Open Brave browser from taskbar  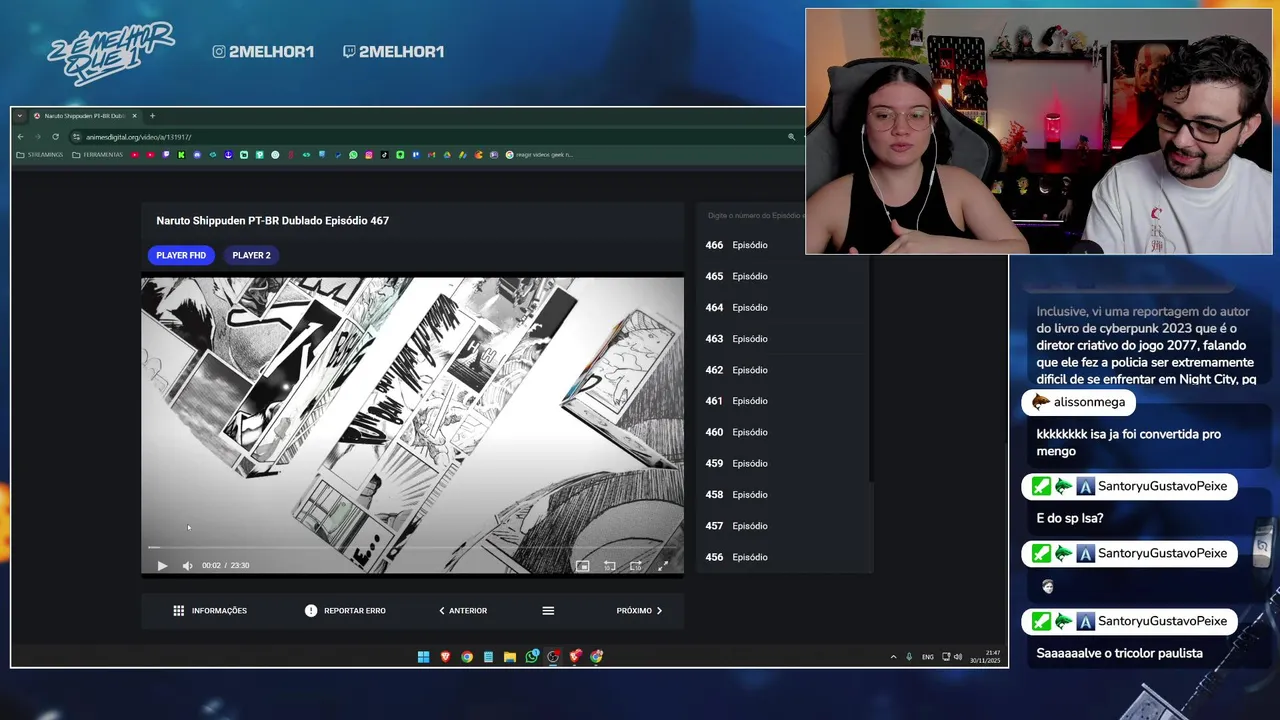pyautogui.click(x=445, y=657)
